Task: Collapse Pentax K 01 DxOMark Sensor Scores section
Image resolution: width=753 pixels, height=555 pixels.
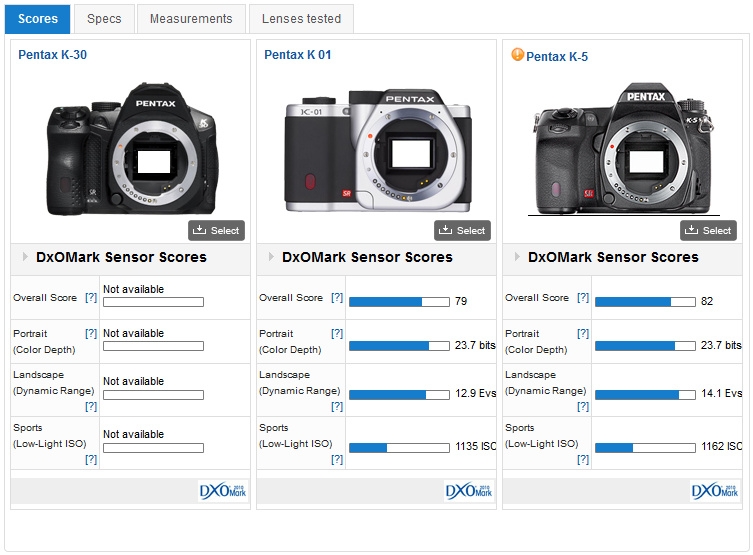Action: click(x=271, y=257)
